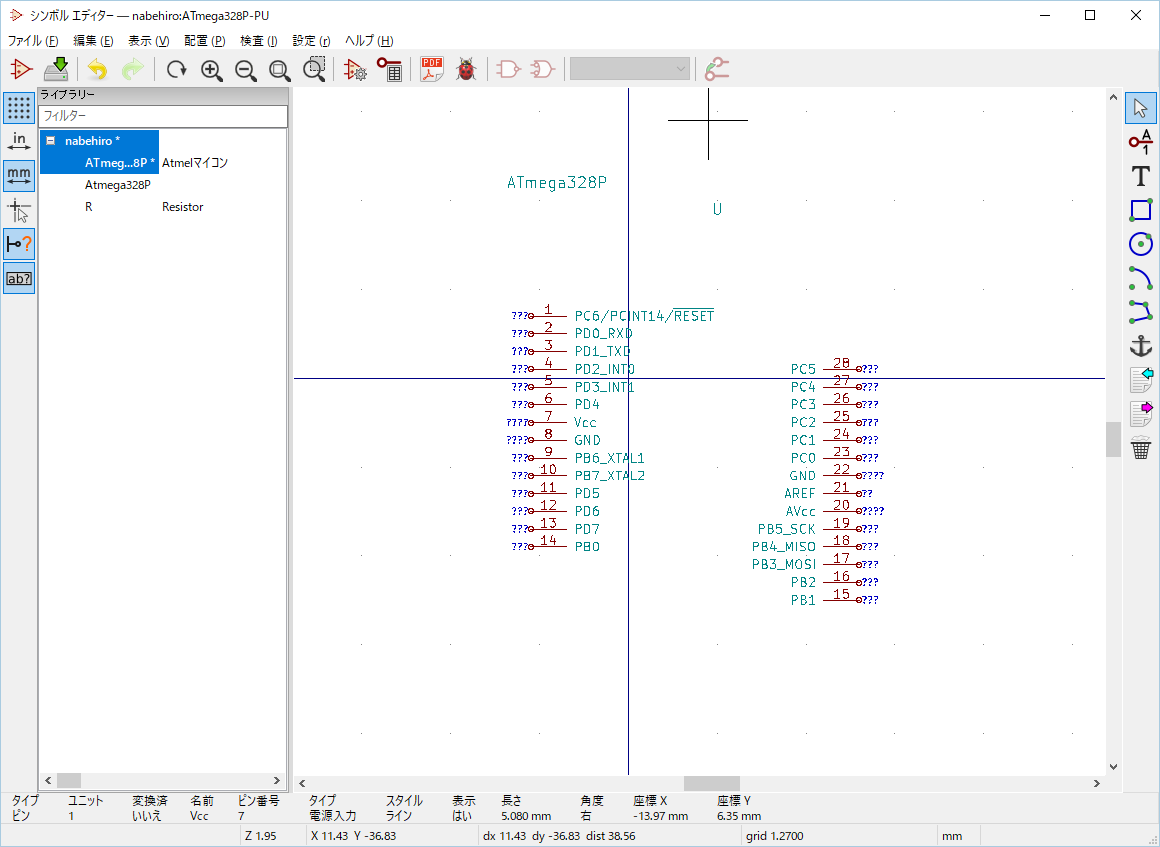Screen dimensions: 1160x847
Task: Click the create new symbol icon
Action: (21, 70)
